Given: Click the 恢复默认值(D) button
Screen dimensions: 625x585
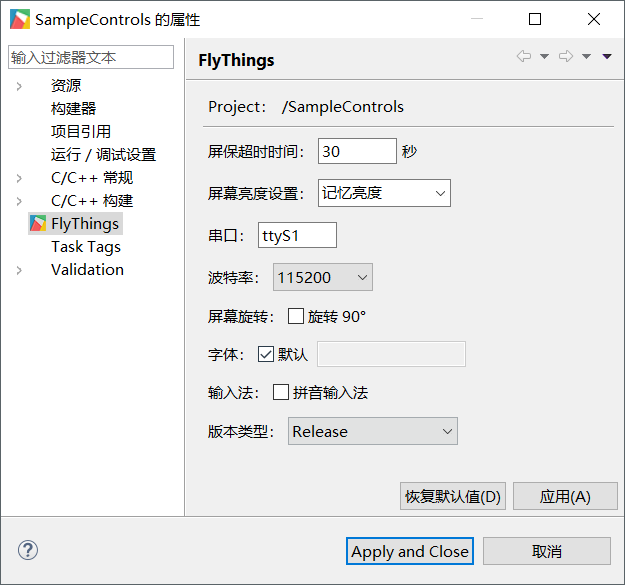Looking at the screenshot, I should coord(453,496).
